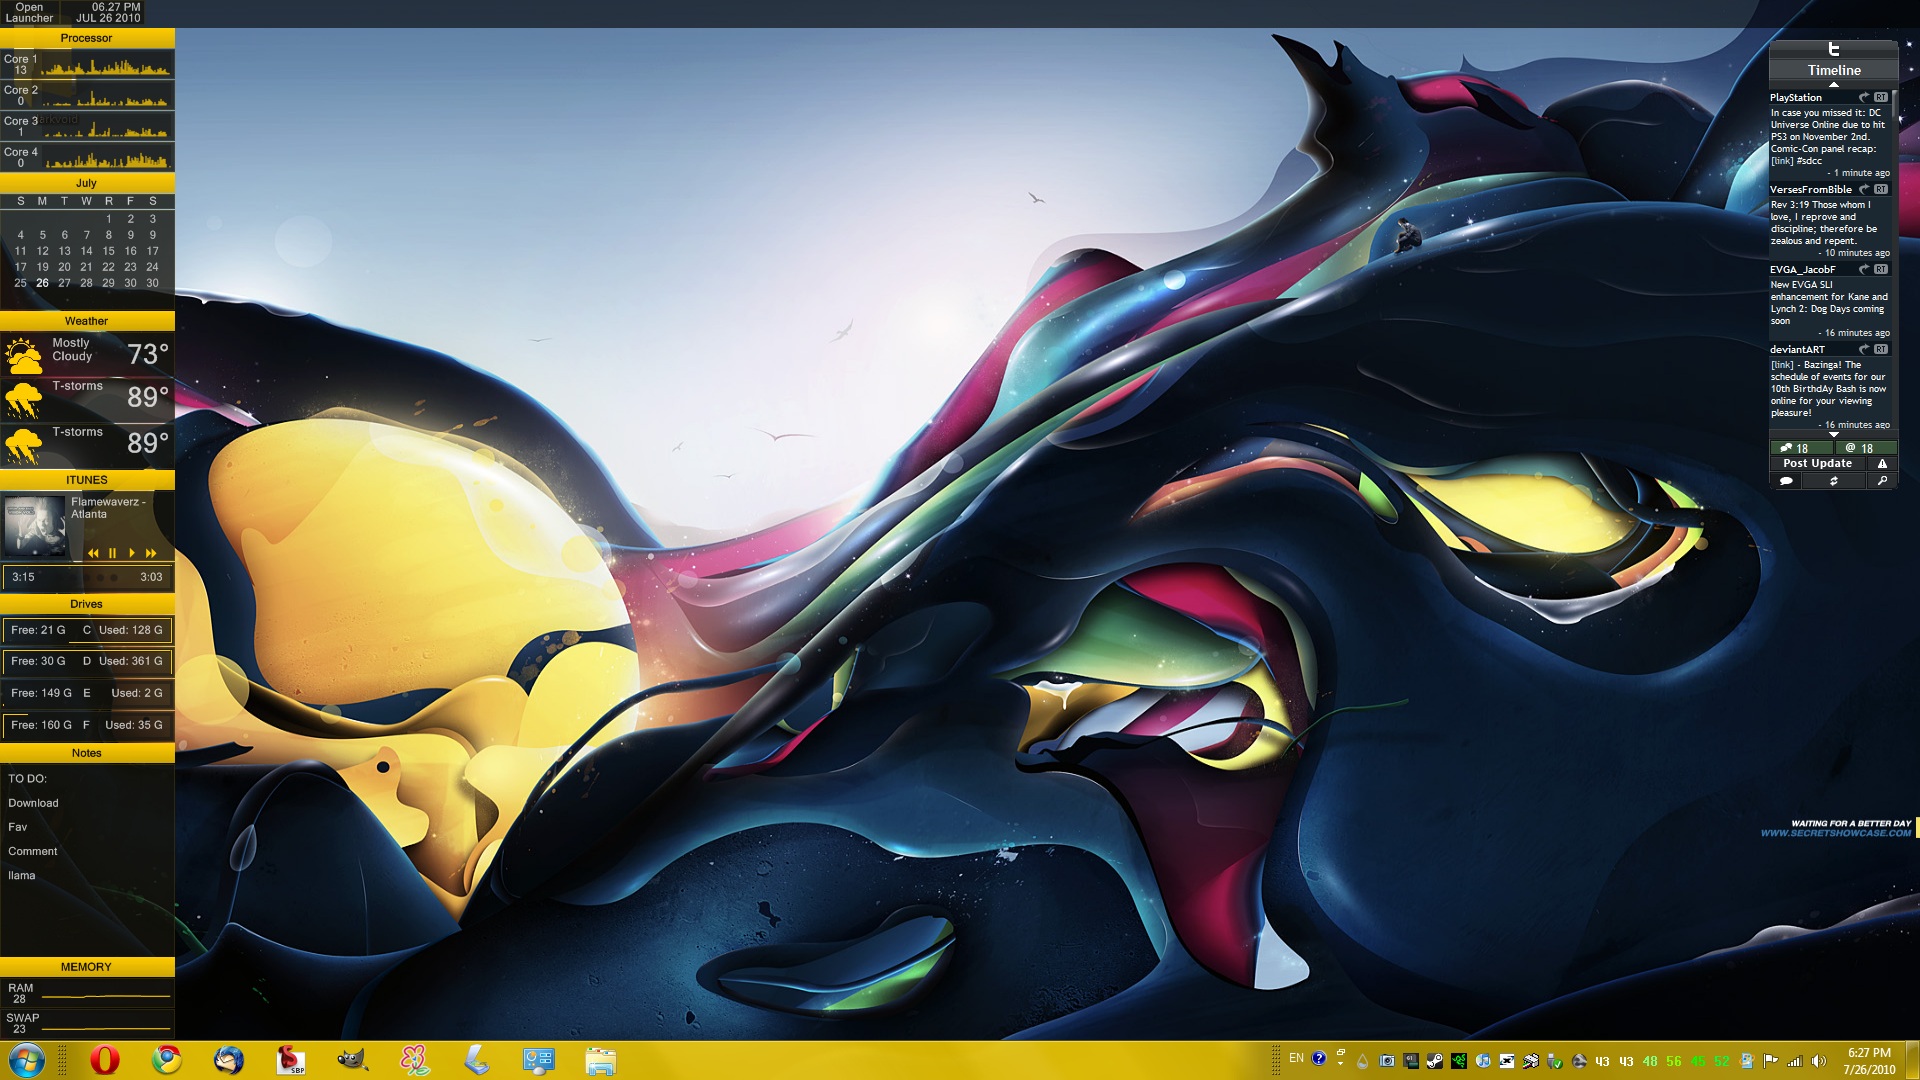The image size is (1920, 1080).
Task: Skip to previous iTunes track
Action: tap(93, 553)
